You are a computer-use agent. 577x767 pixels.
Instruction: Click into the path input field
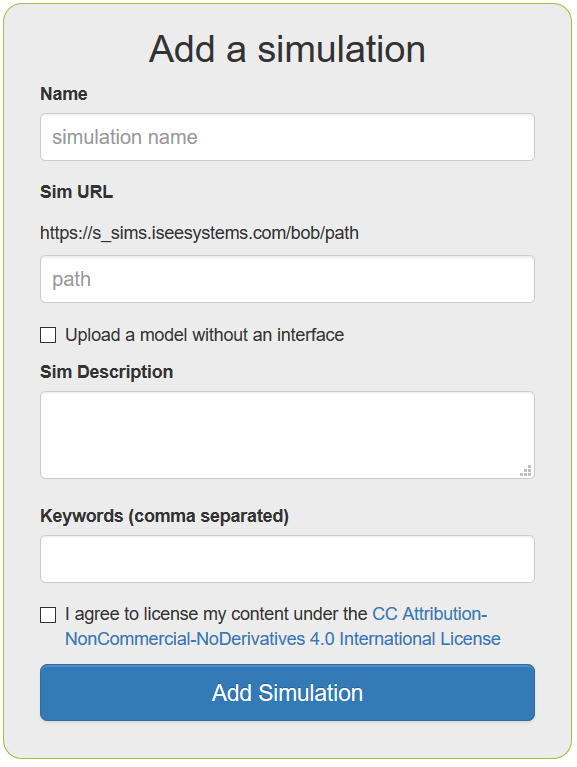coord(288,279)
